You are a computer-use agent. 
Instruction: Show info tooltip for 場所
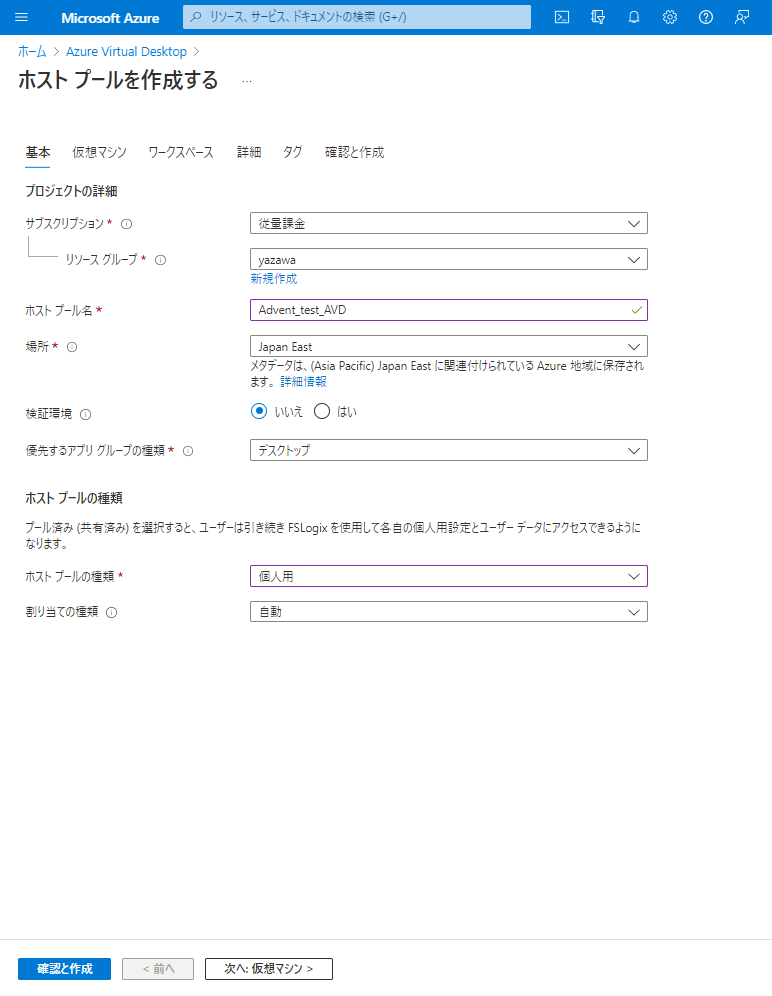pyautogui.click(x=72, y=347)
